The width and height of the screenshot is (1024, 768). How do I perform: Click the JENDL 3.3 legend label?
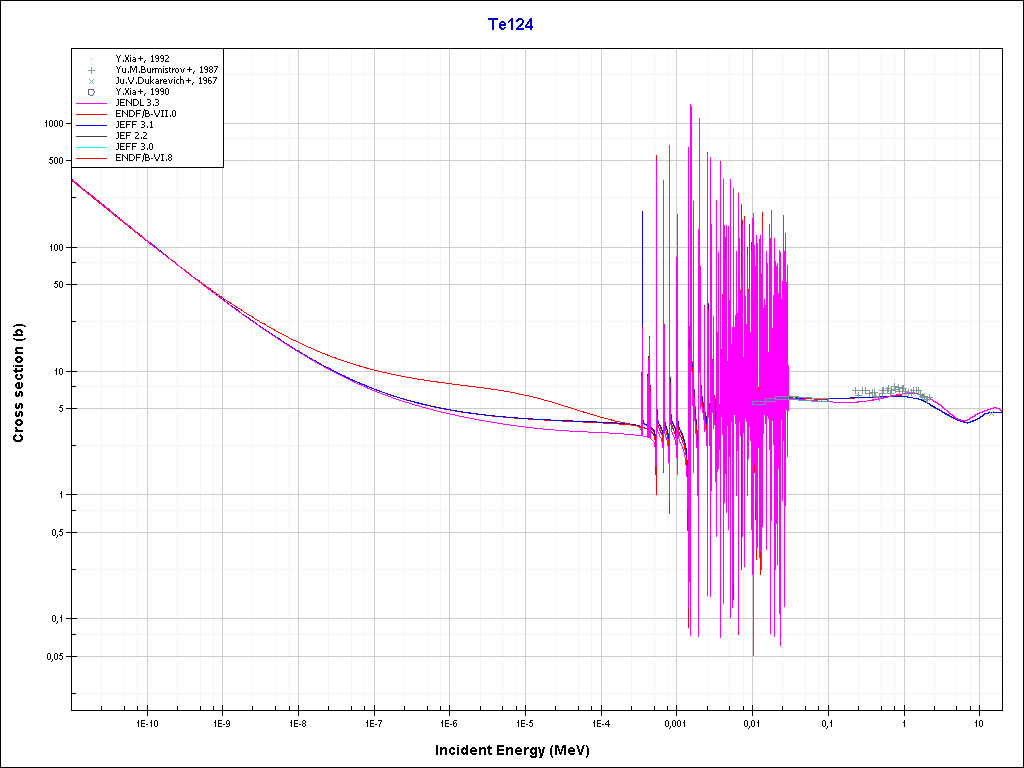[x=136, y=103]
